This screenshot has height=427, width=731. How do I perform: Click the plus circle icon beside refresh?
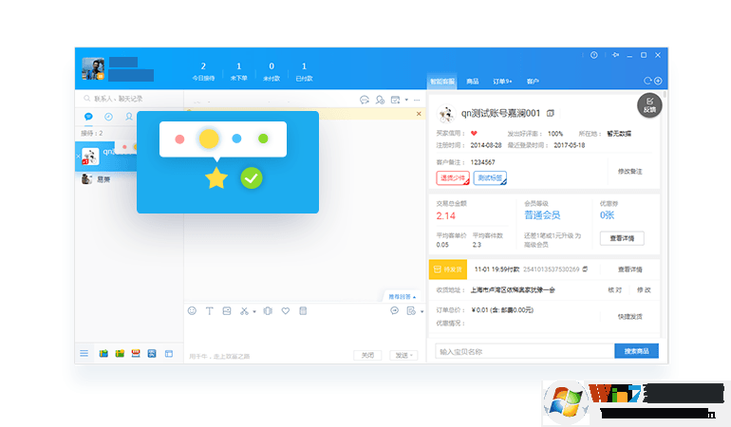[x=658, y=81]
